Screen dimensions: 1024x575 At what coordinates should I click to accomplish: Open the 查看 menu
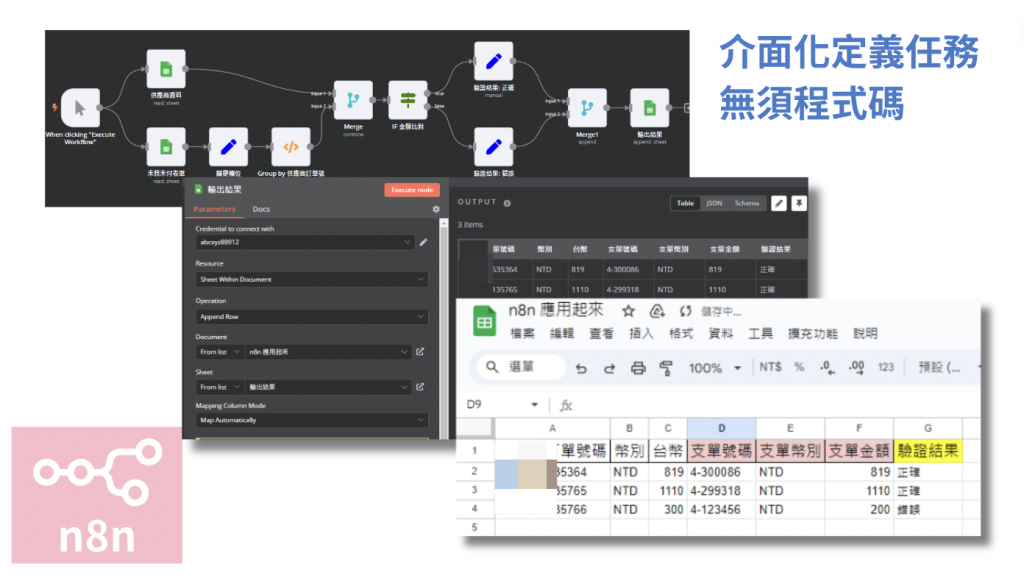coord(601,334)
